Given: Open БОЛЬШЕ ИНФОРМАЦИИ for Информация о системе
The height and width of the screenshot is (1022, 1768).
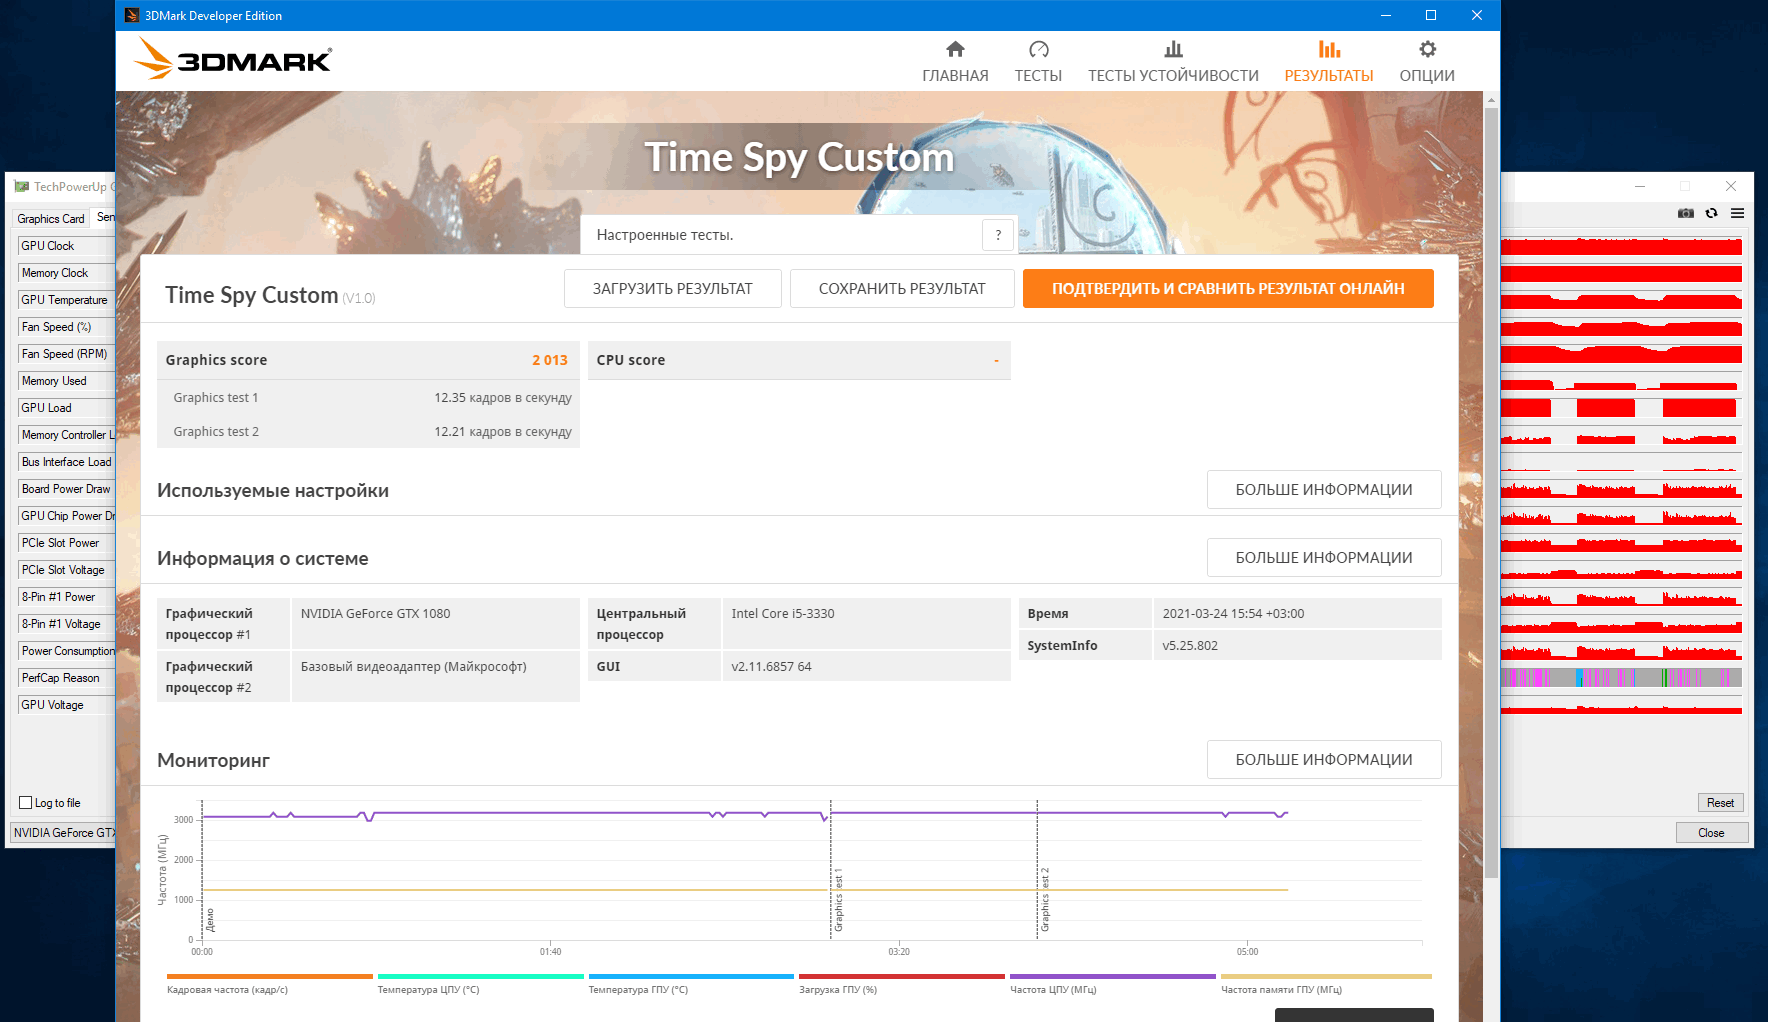Looking at the screenshot, I should click(x=1324, y=557).
